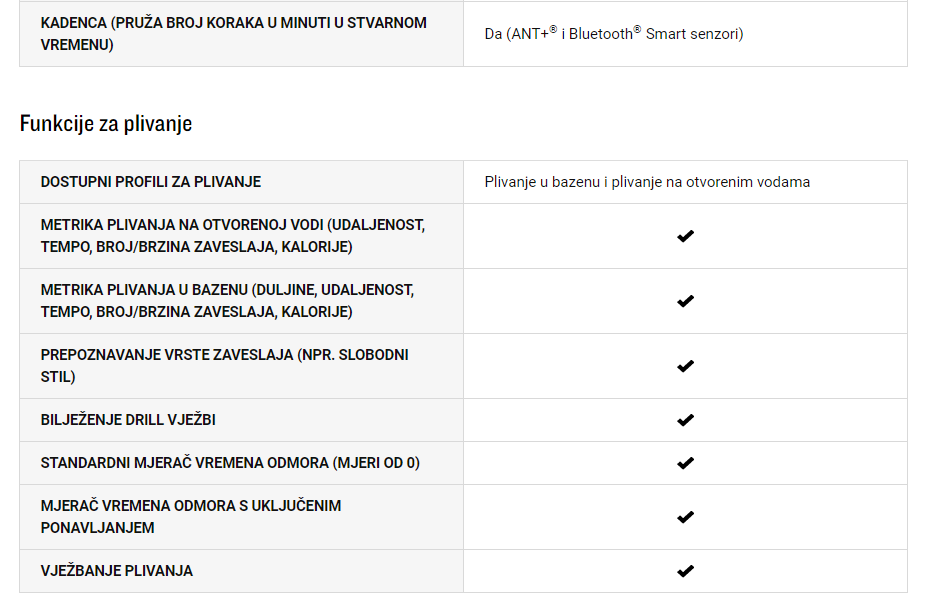933x609 pixels.
Task: Click checkmark for standardni mjerač vremena odmora
Action: 685,463
